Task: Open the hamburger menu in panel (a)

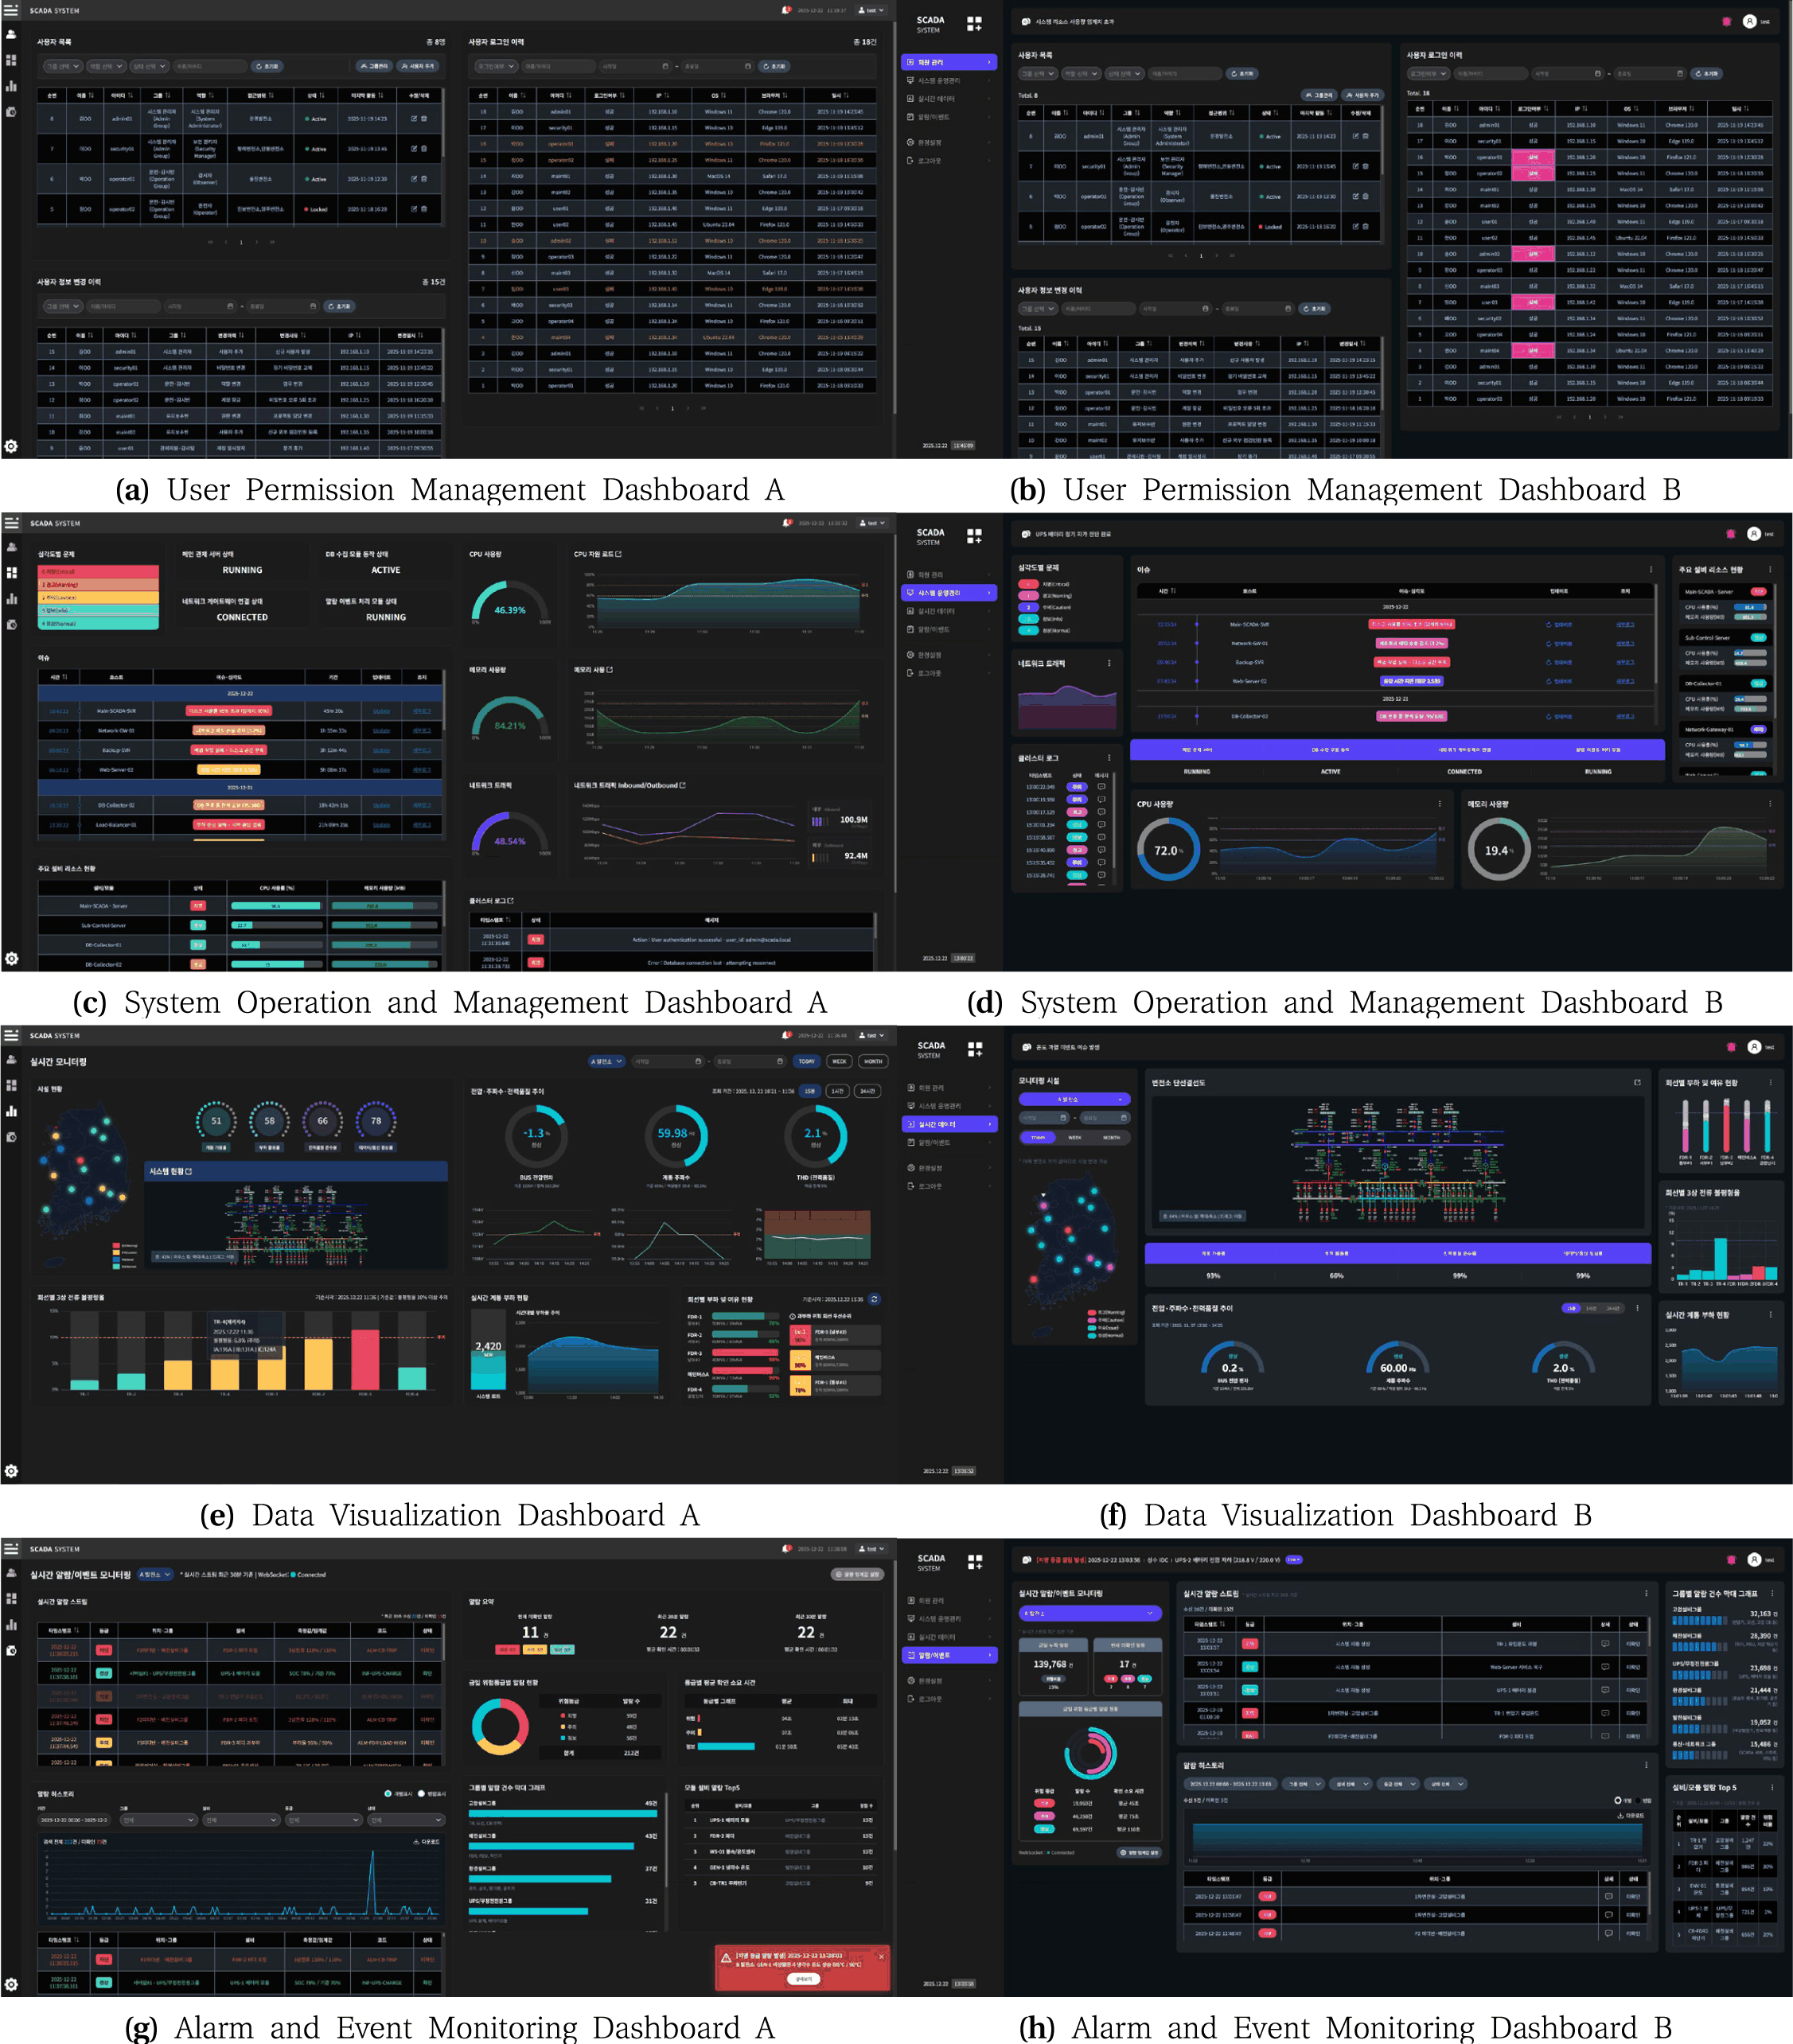Action: (11, 10)
